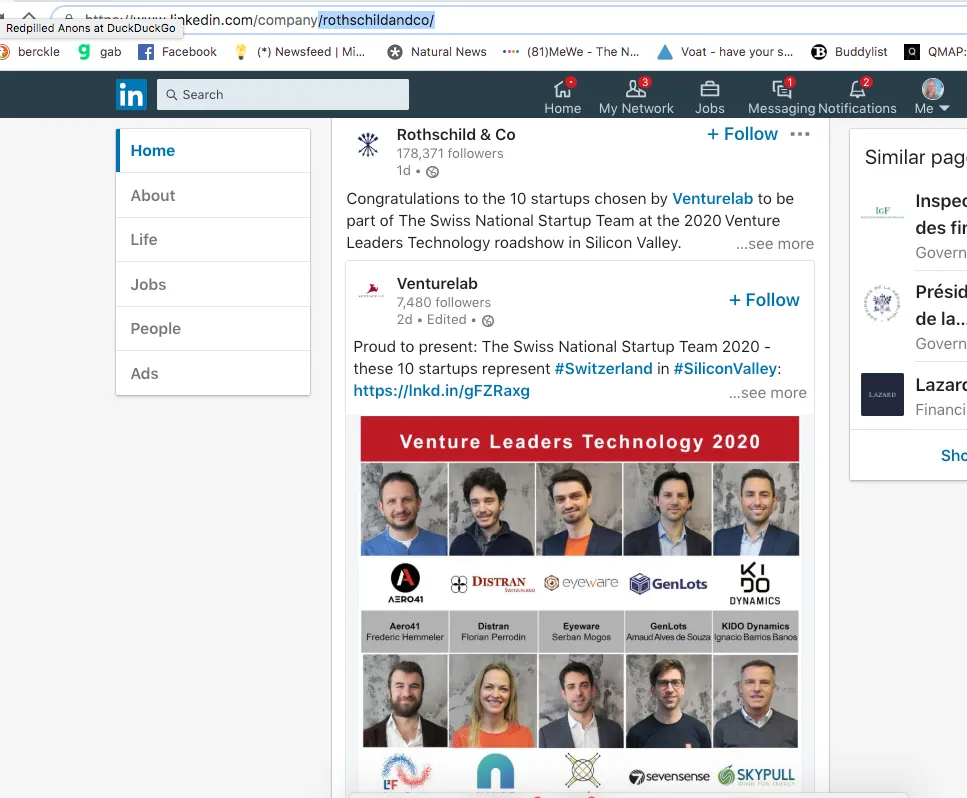
Task: Open Rothschild & Co post author name
Action: coord(456,134)
